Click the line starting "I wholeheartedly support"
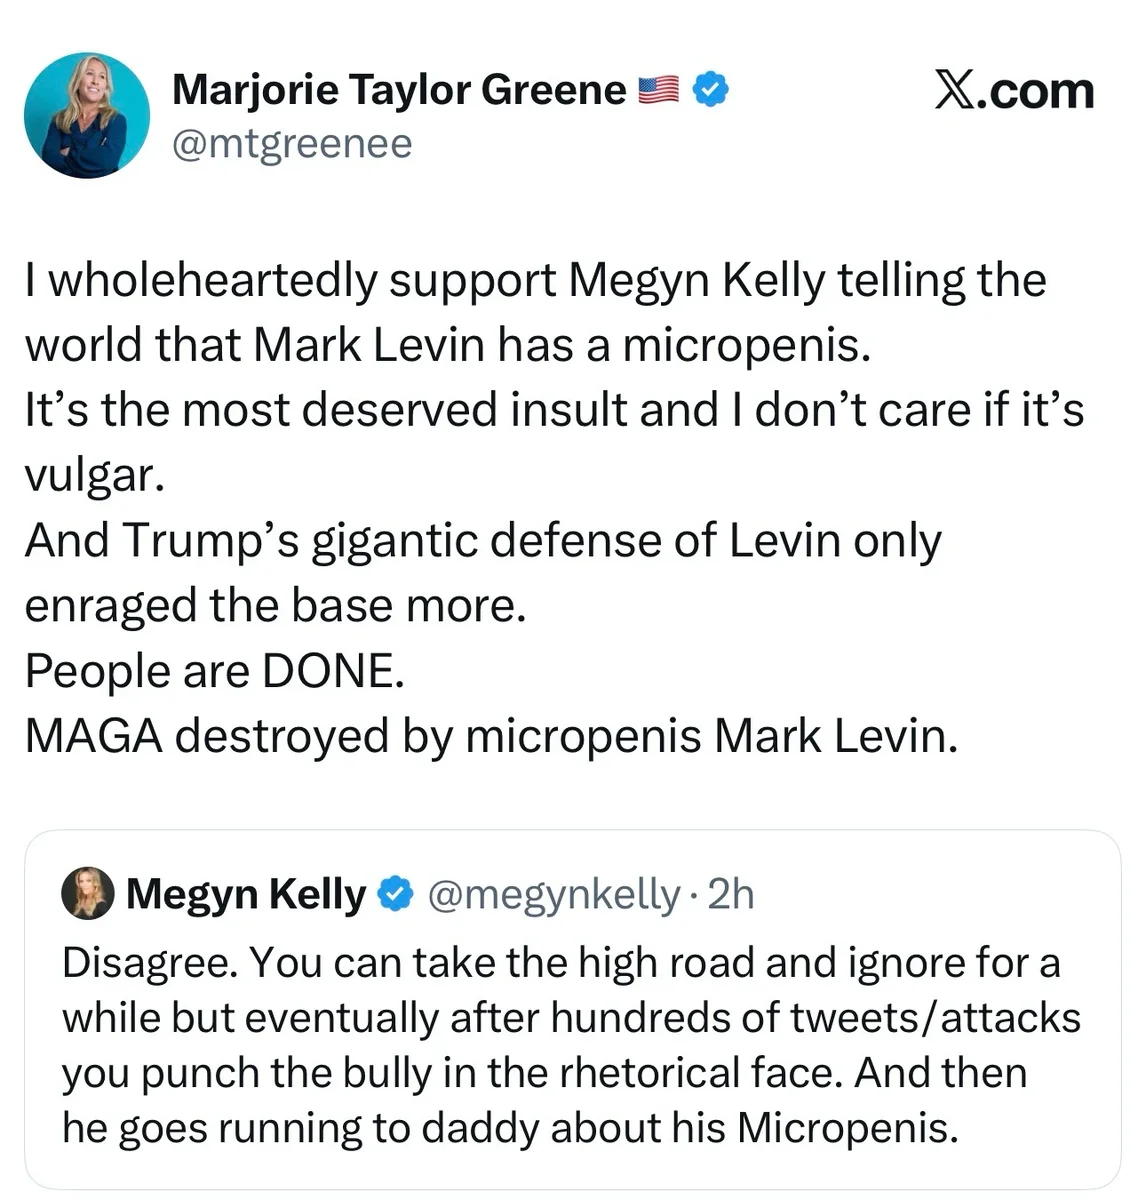The image size is (1146, 1200). coord(535,280)
